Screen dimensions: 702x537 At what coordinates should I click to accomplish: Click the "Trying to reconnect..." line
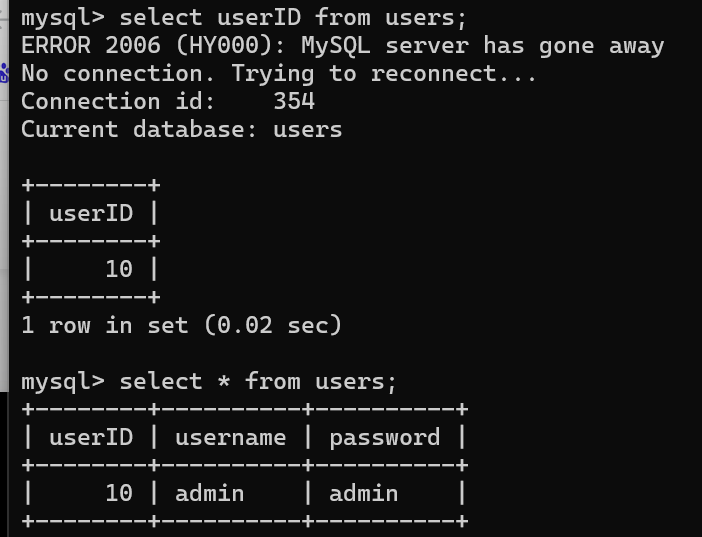(384, 74)
